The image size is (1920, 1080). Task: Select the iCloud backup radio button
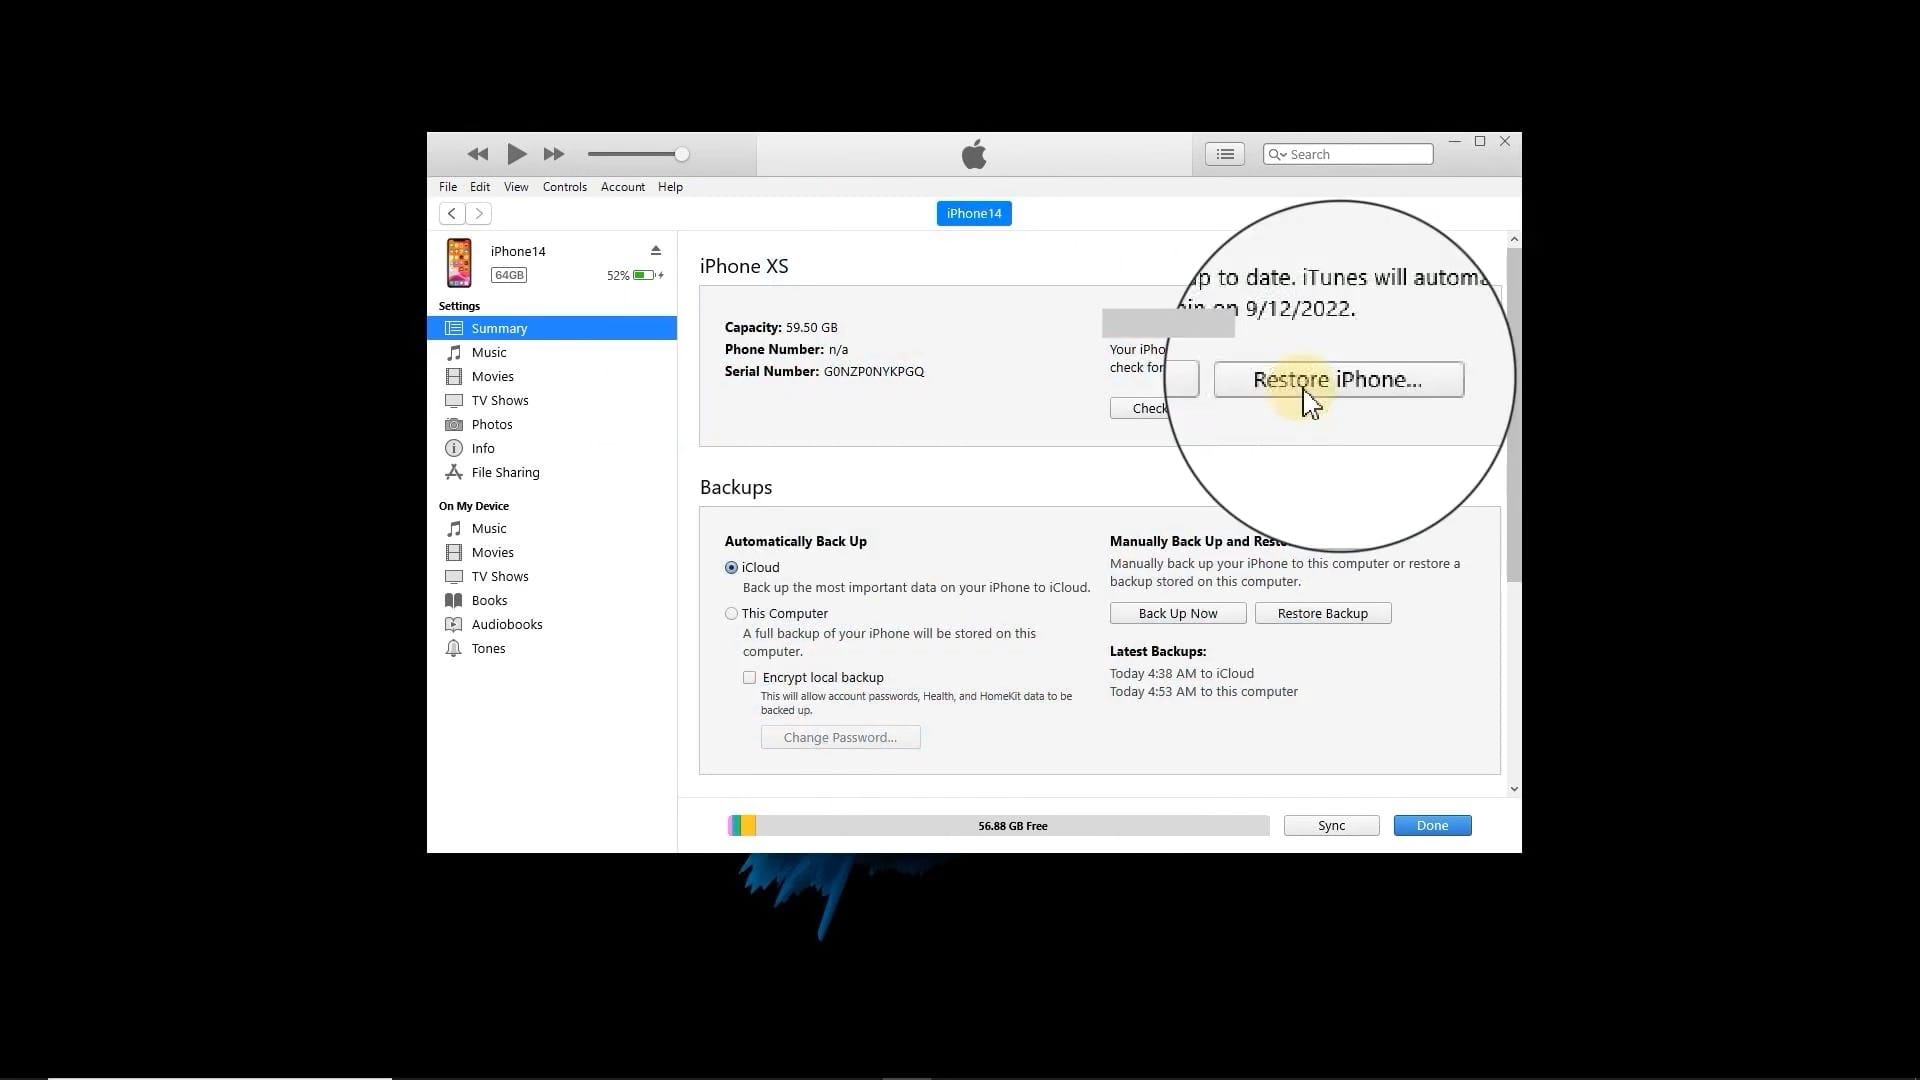click(x=731, y=567)
